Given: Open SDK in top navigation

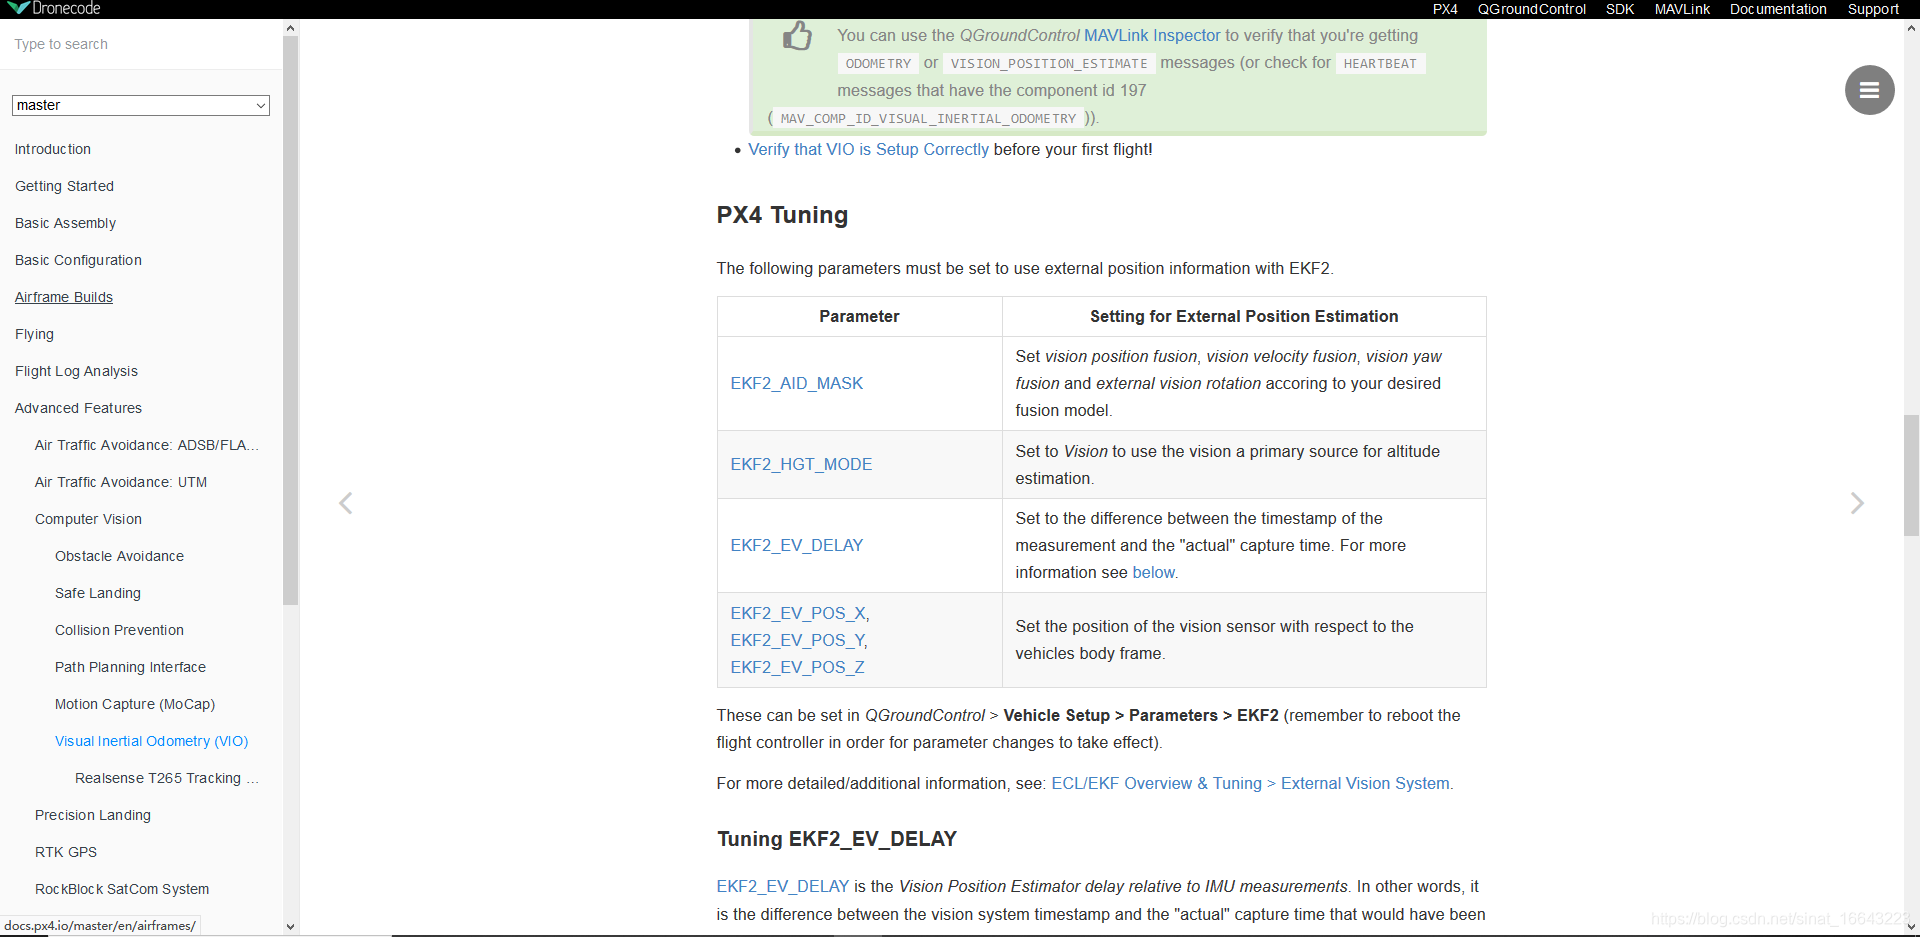Looking at the screenshot, I should pos(1620,9).
